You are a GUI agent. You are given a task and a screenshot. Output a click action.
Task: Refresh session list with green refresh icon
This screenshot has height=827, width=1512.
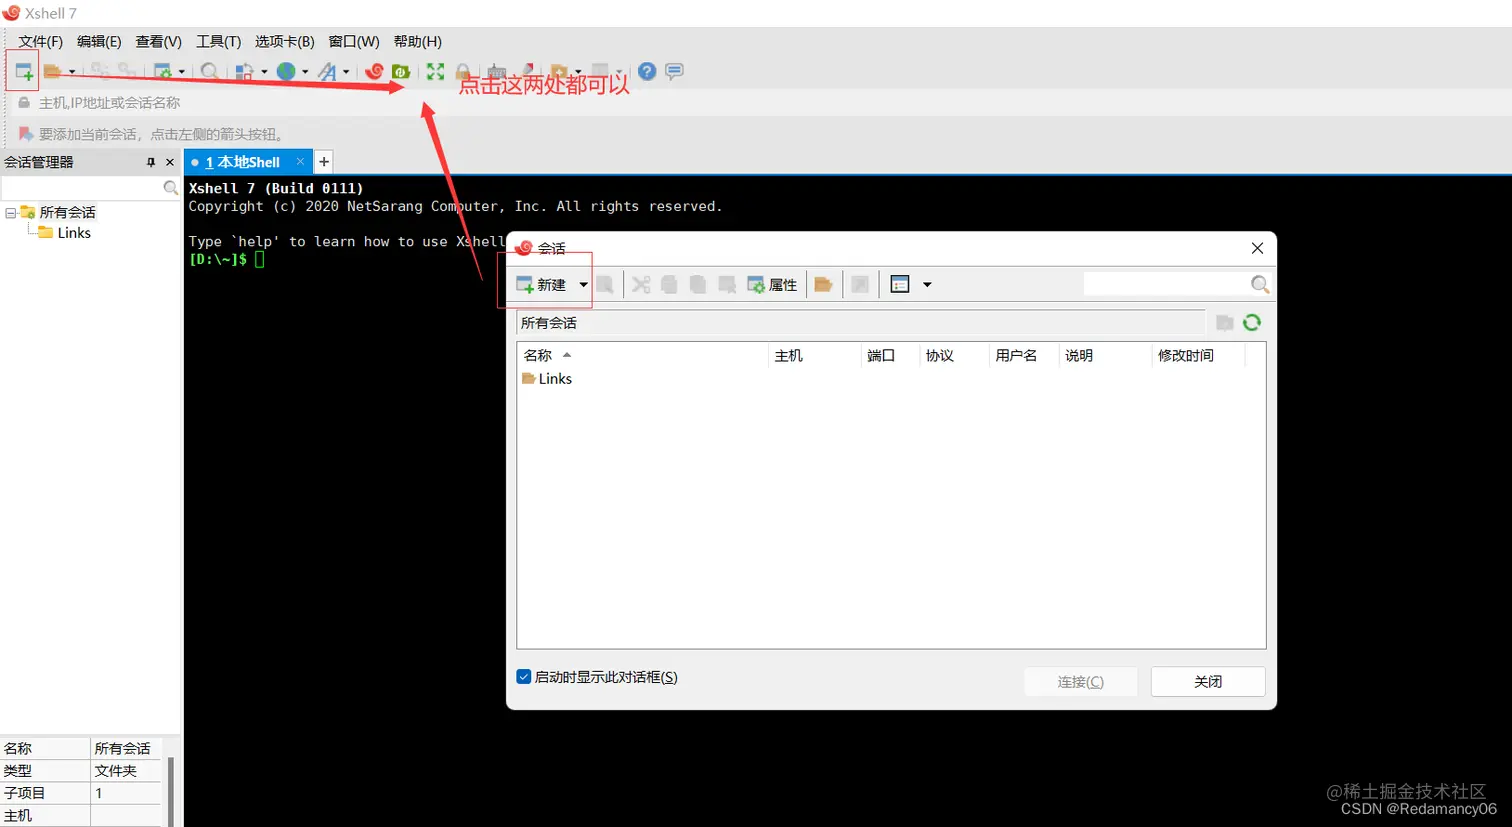tap(1252, 322)
